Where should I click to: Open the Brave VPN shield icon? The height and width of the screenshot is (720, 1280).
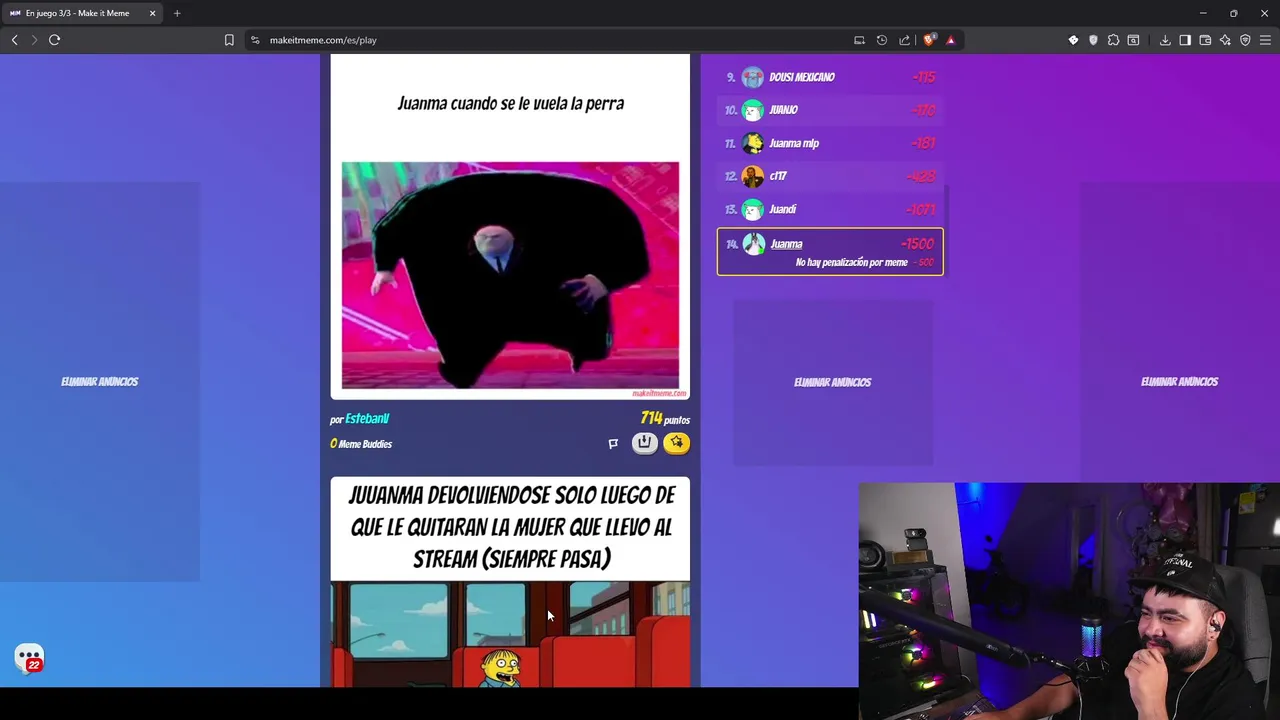point(1245,40)
